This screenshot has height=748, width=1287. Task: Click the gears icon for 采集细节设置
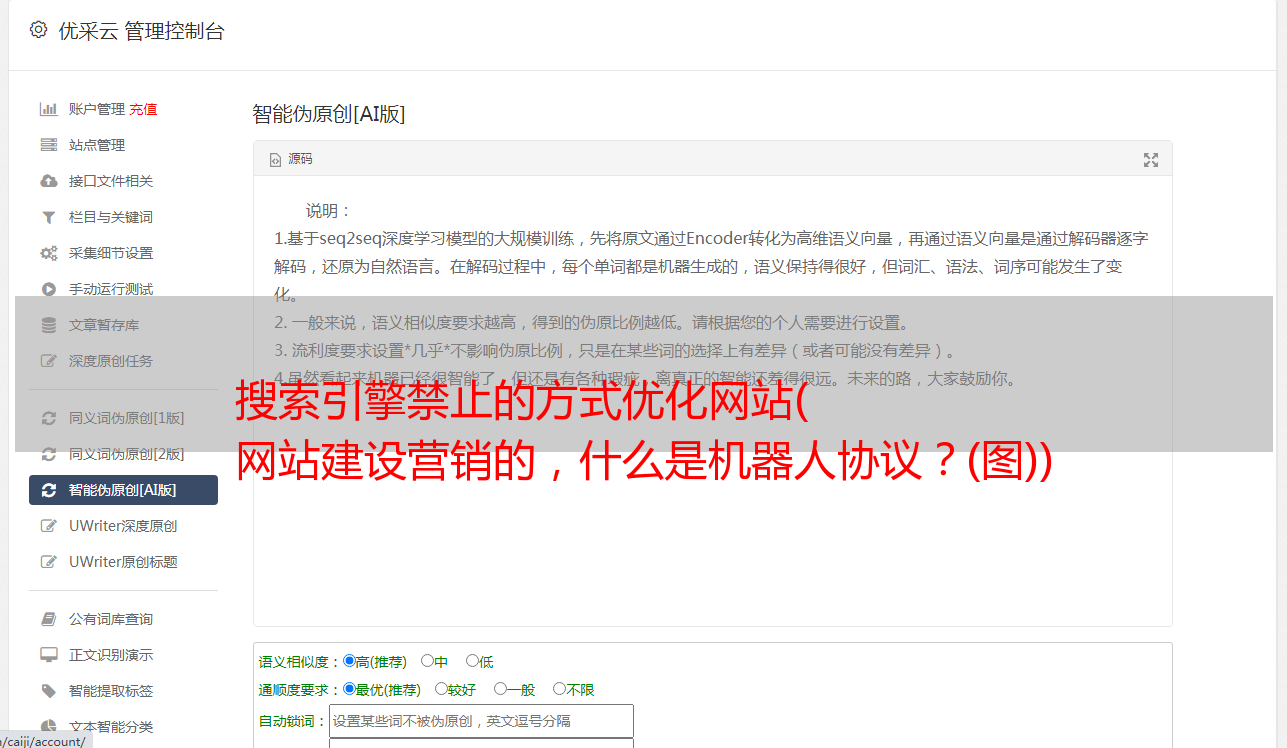[48, 253]
